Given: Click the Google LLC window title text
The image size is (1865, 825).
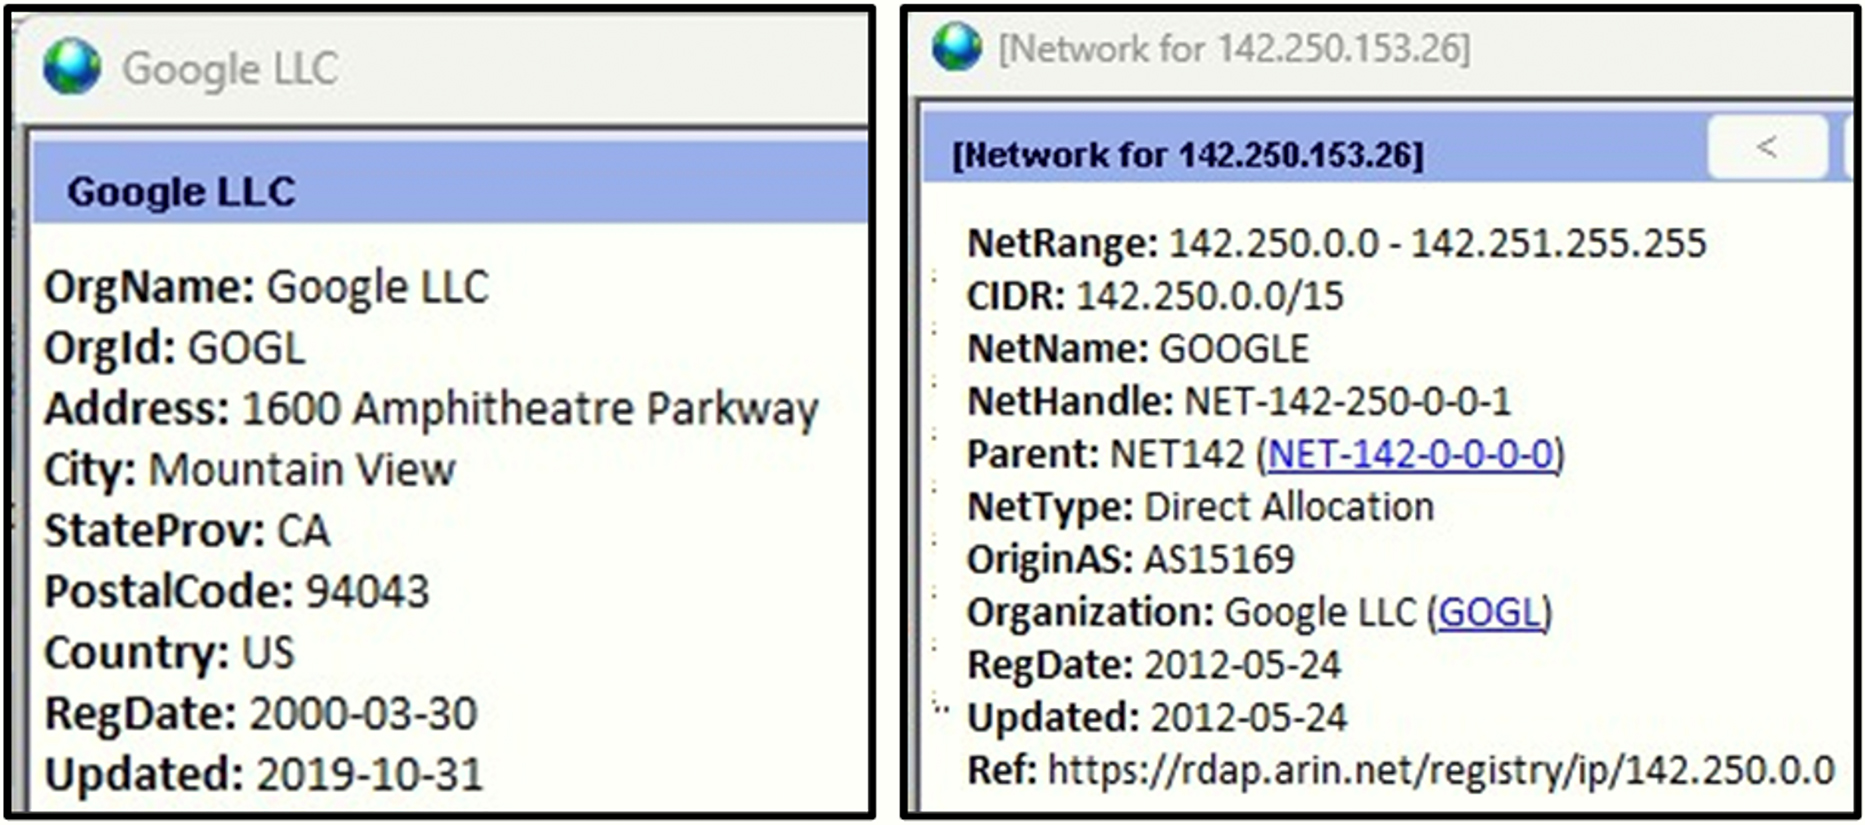Looking at the screenshot, I should click(230, 70).
